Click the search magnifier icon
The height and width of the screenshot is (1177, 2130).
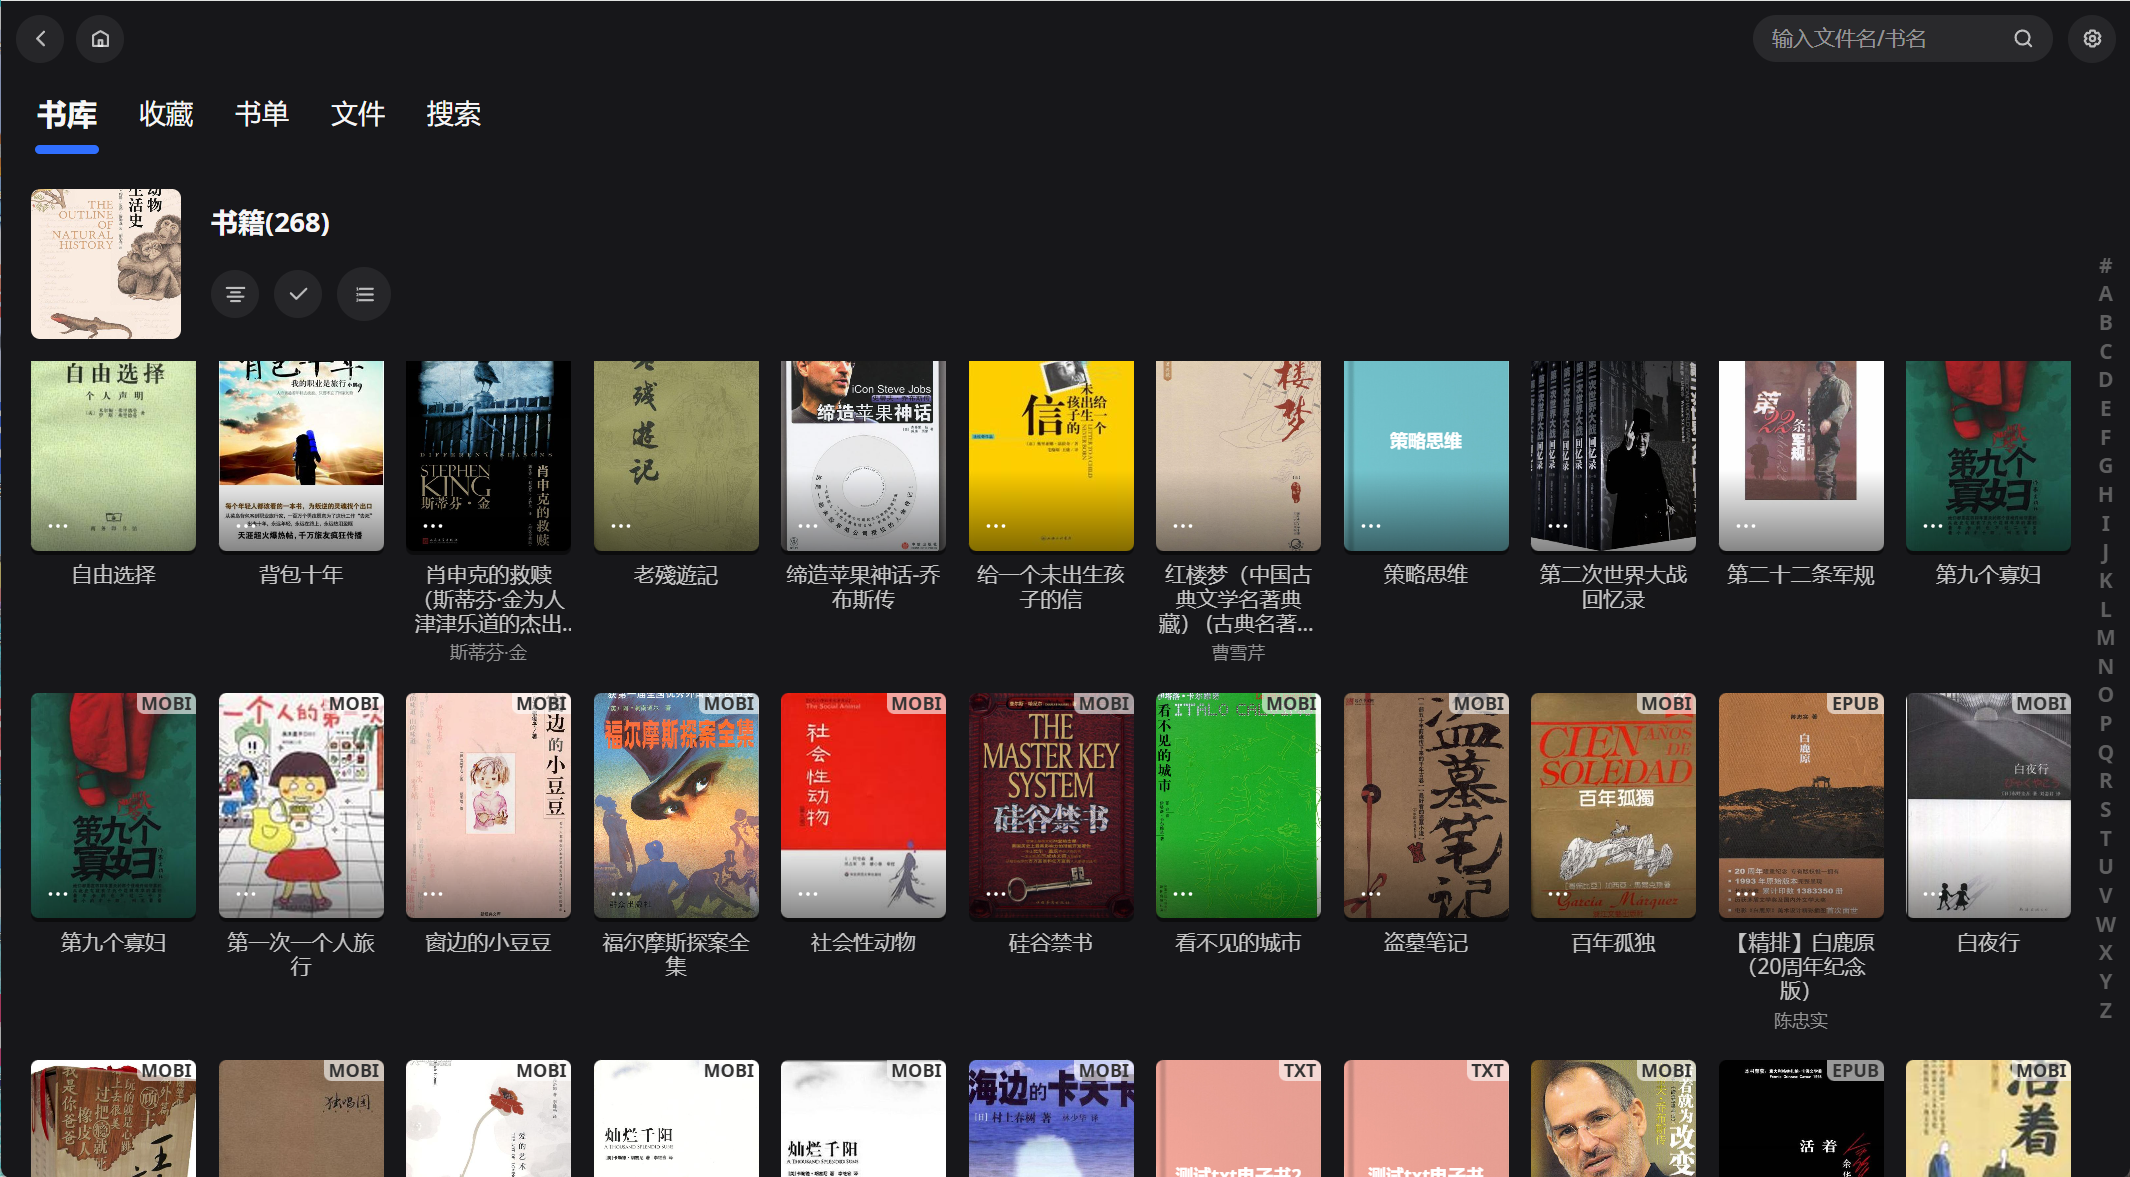tap(2023, 39)
